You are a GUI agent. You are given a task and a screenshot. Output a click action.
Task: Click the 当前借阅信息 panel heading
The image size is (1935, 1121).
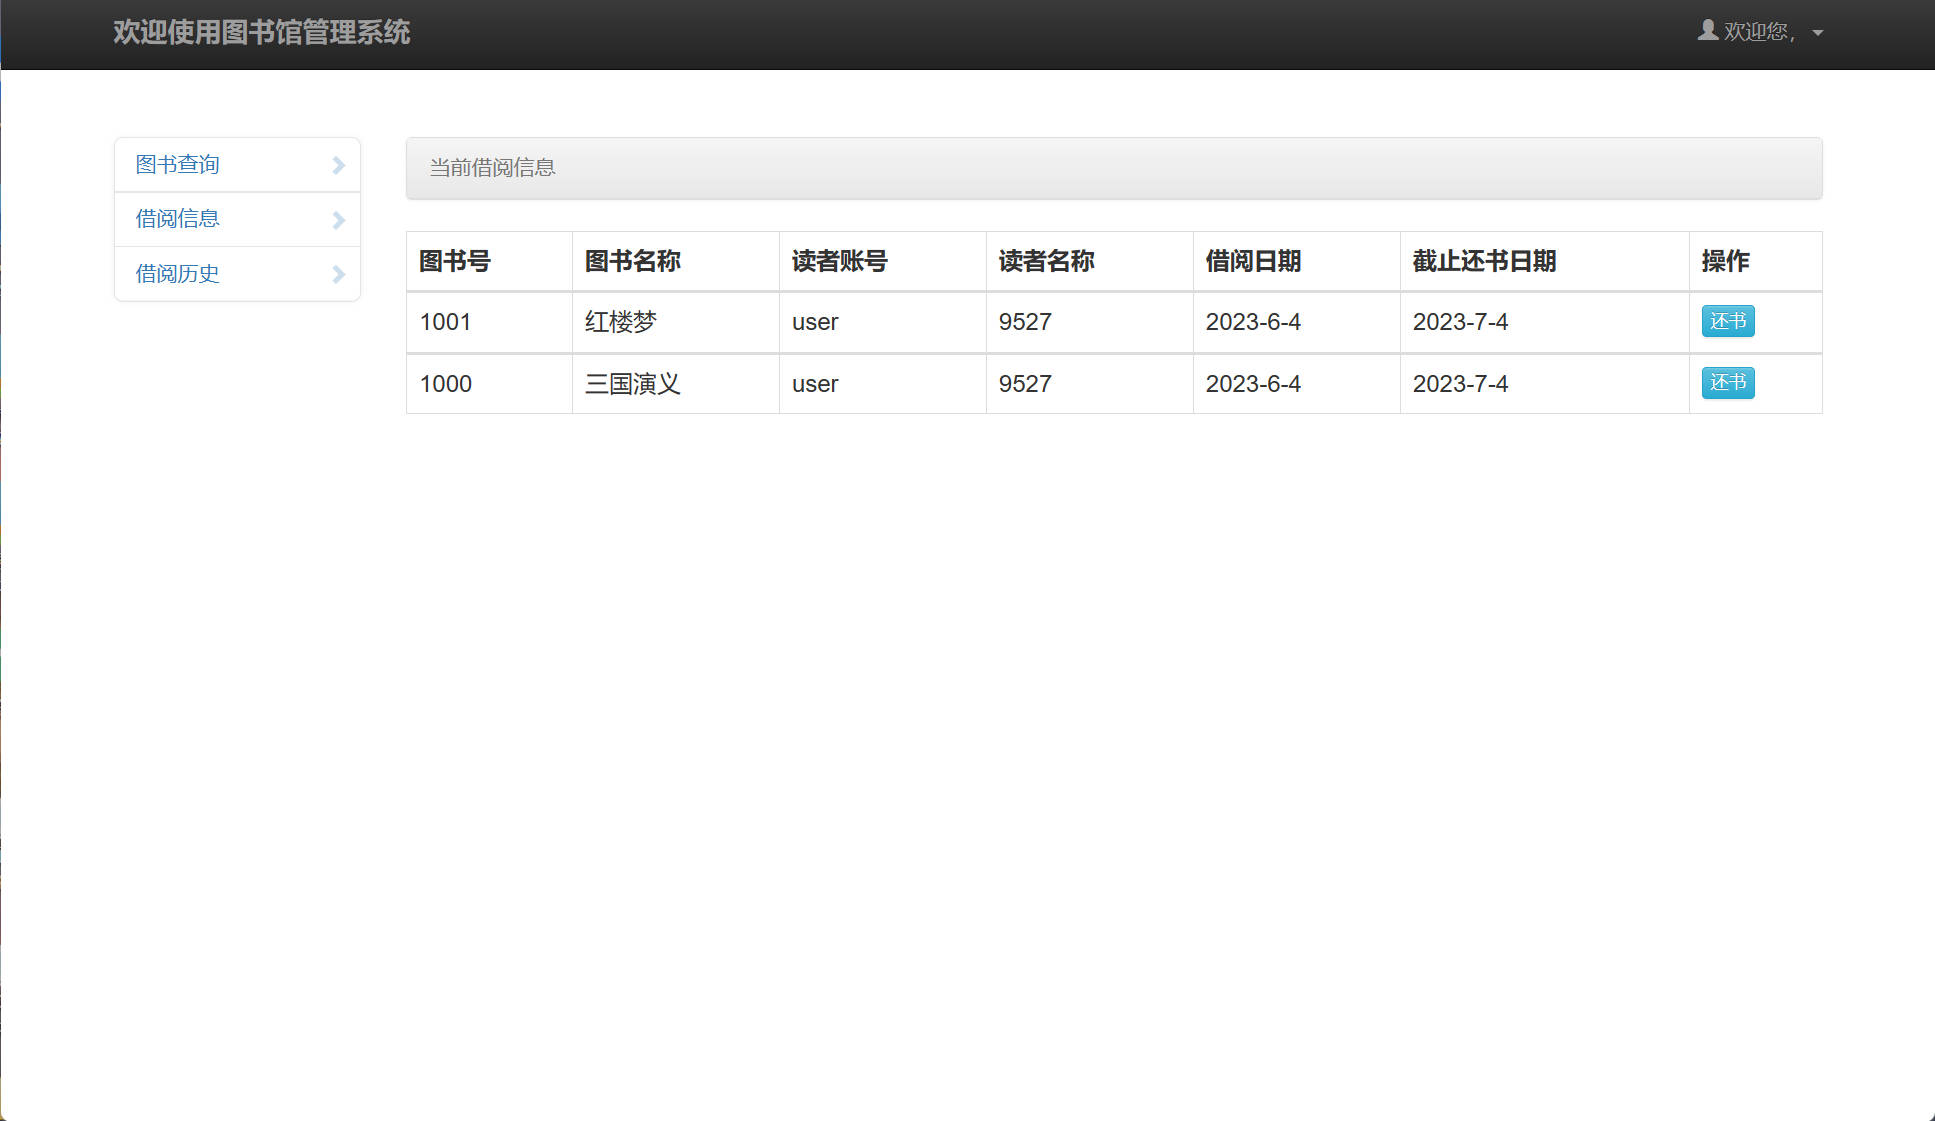tap(492, 168)
